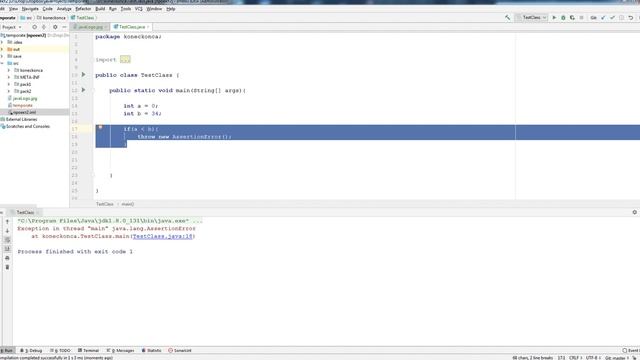Click the Git commit checkmark icon
The height and width of the screenshot is (360, 640).
click(612, 18)
